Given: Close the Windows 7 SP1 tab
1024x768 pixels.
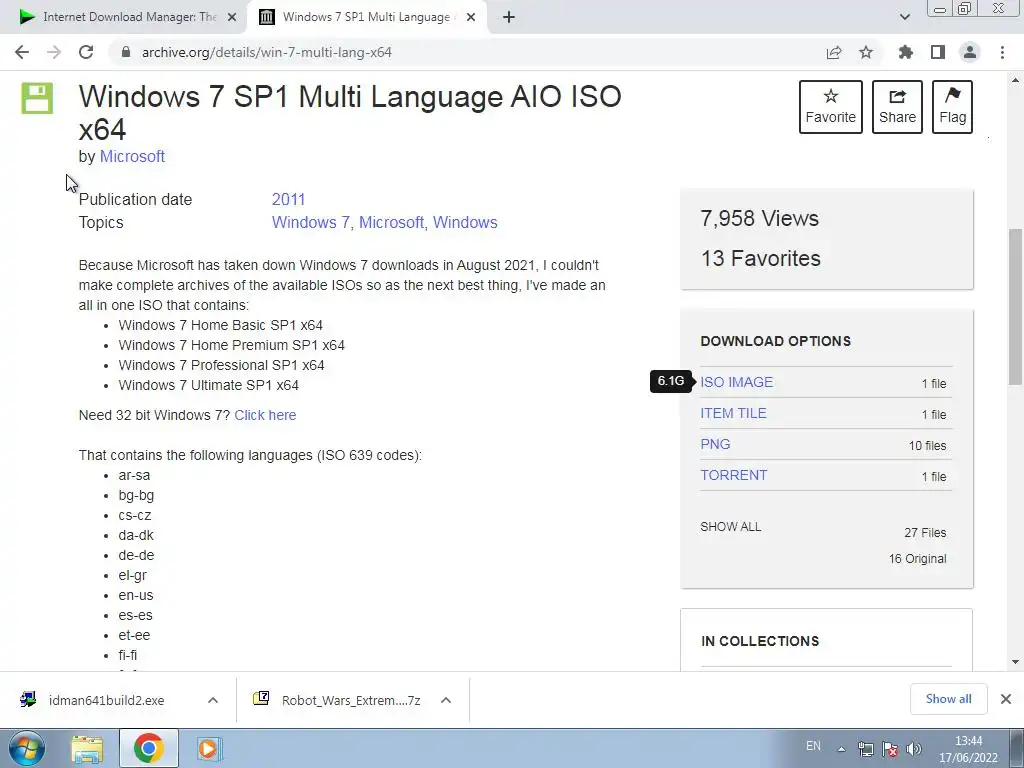Looking at the screenshot, I should [x=471, y=18].
